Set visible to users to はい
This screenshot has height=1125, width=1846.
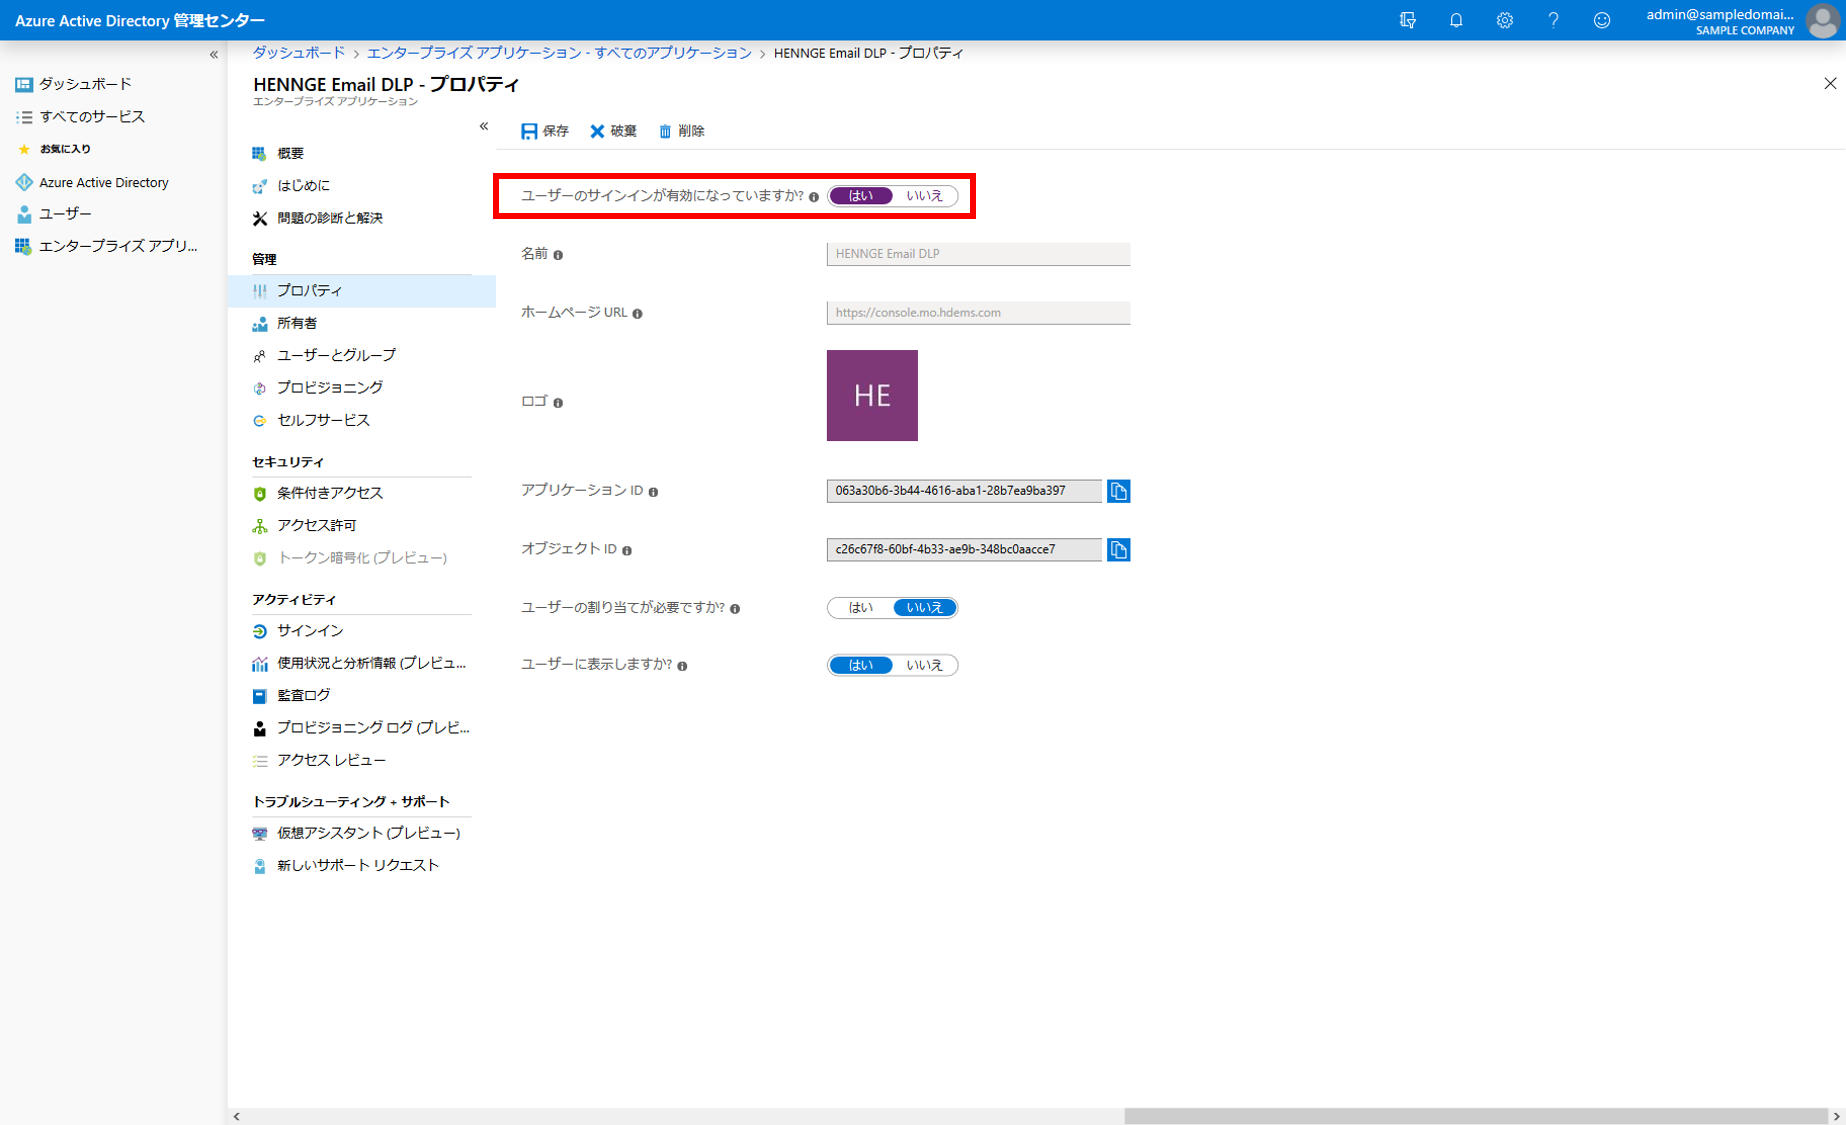point(860,665)
